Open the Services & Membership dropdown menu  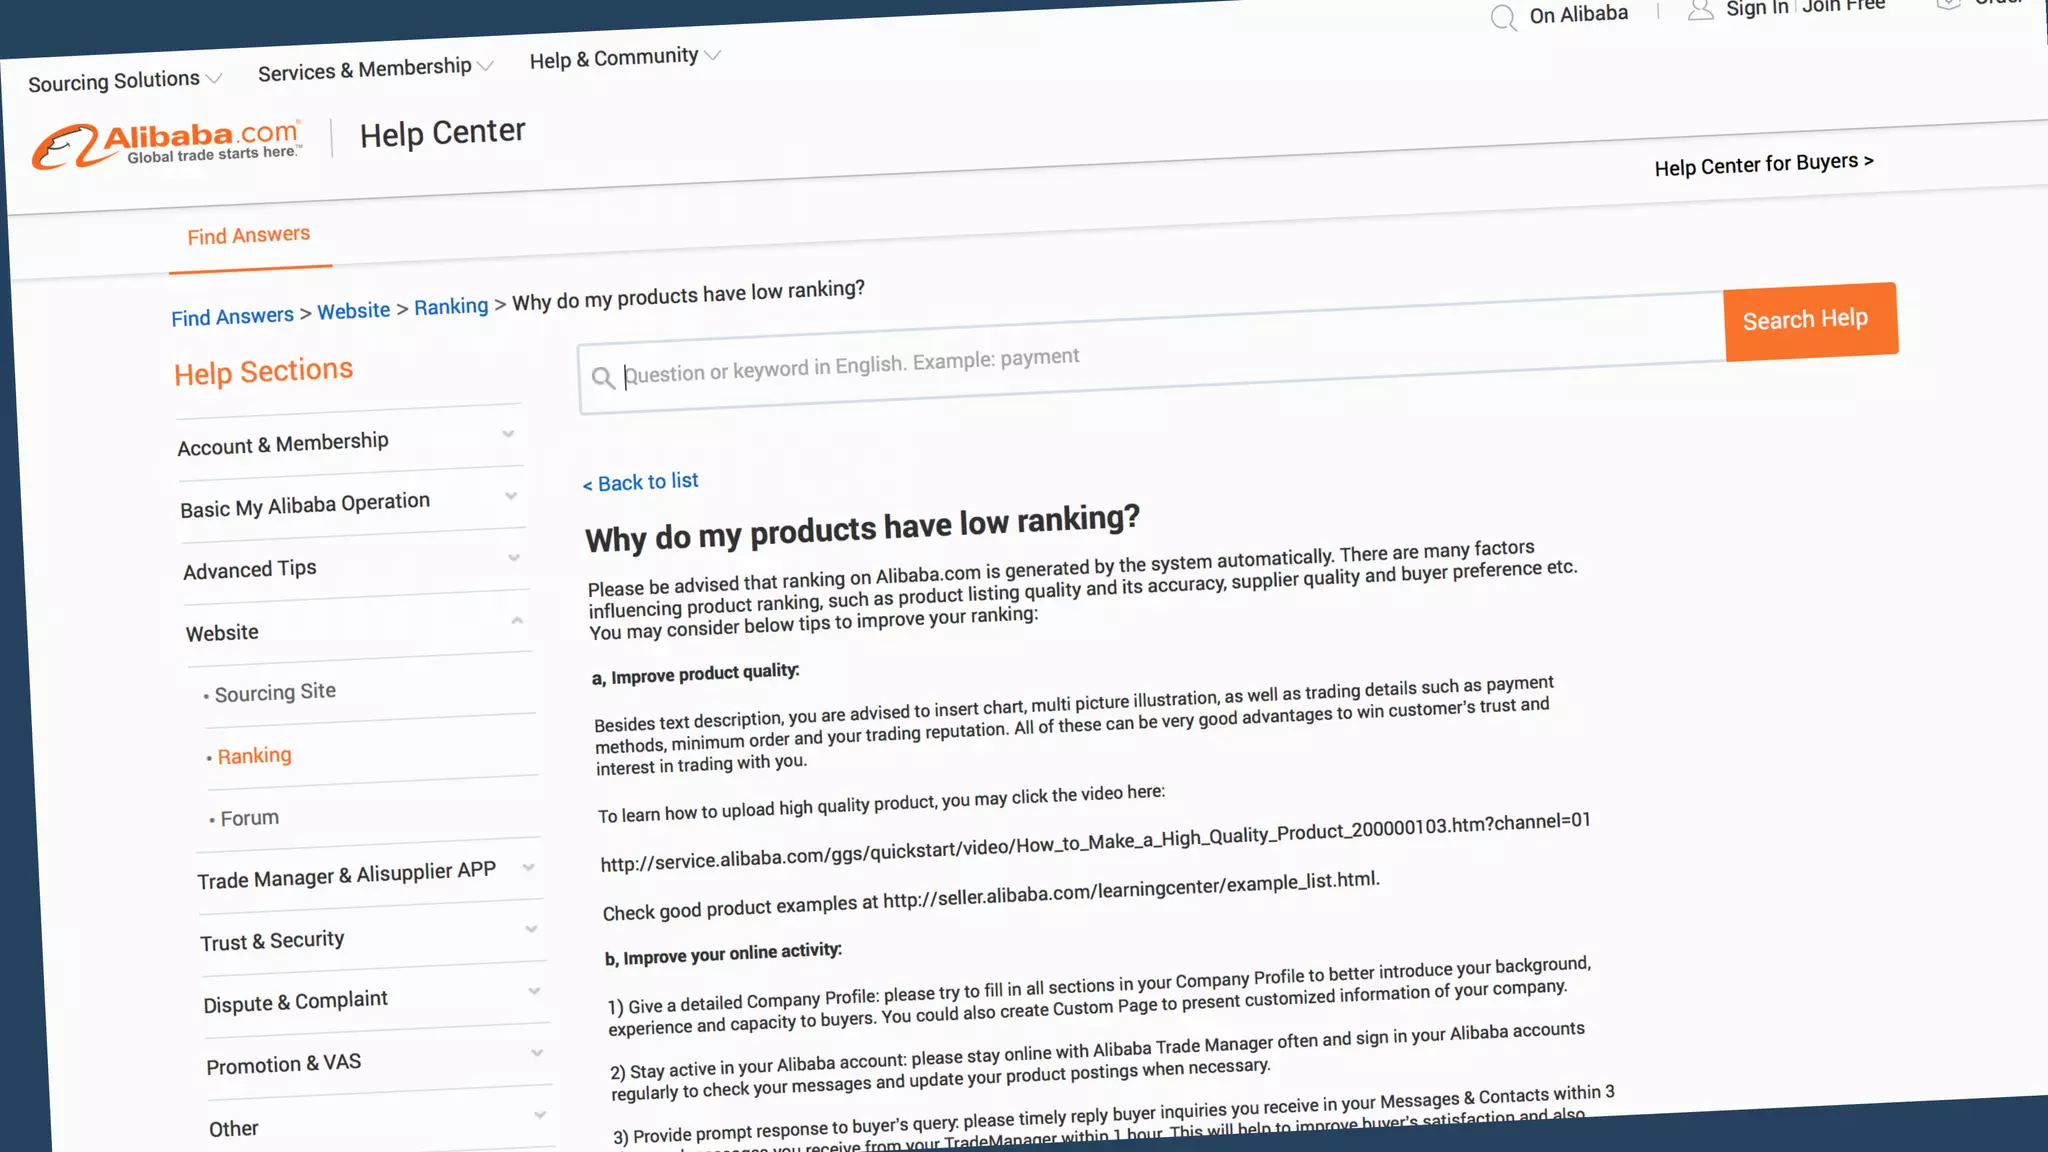click(375, 69)
